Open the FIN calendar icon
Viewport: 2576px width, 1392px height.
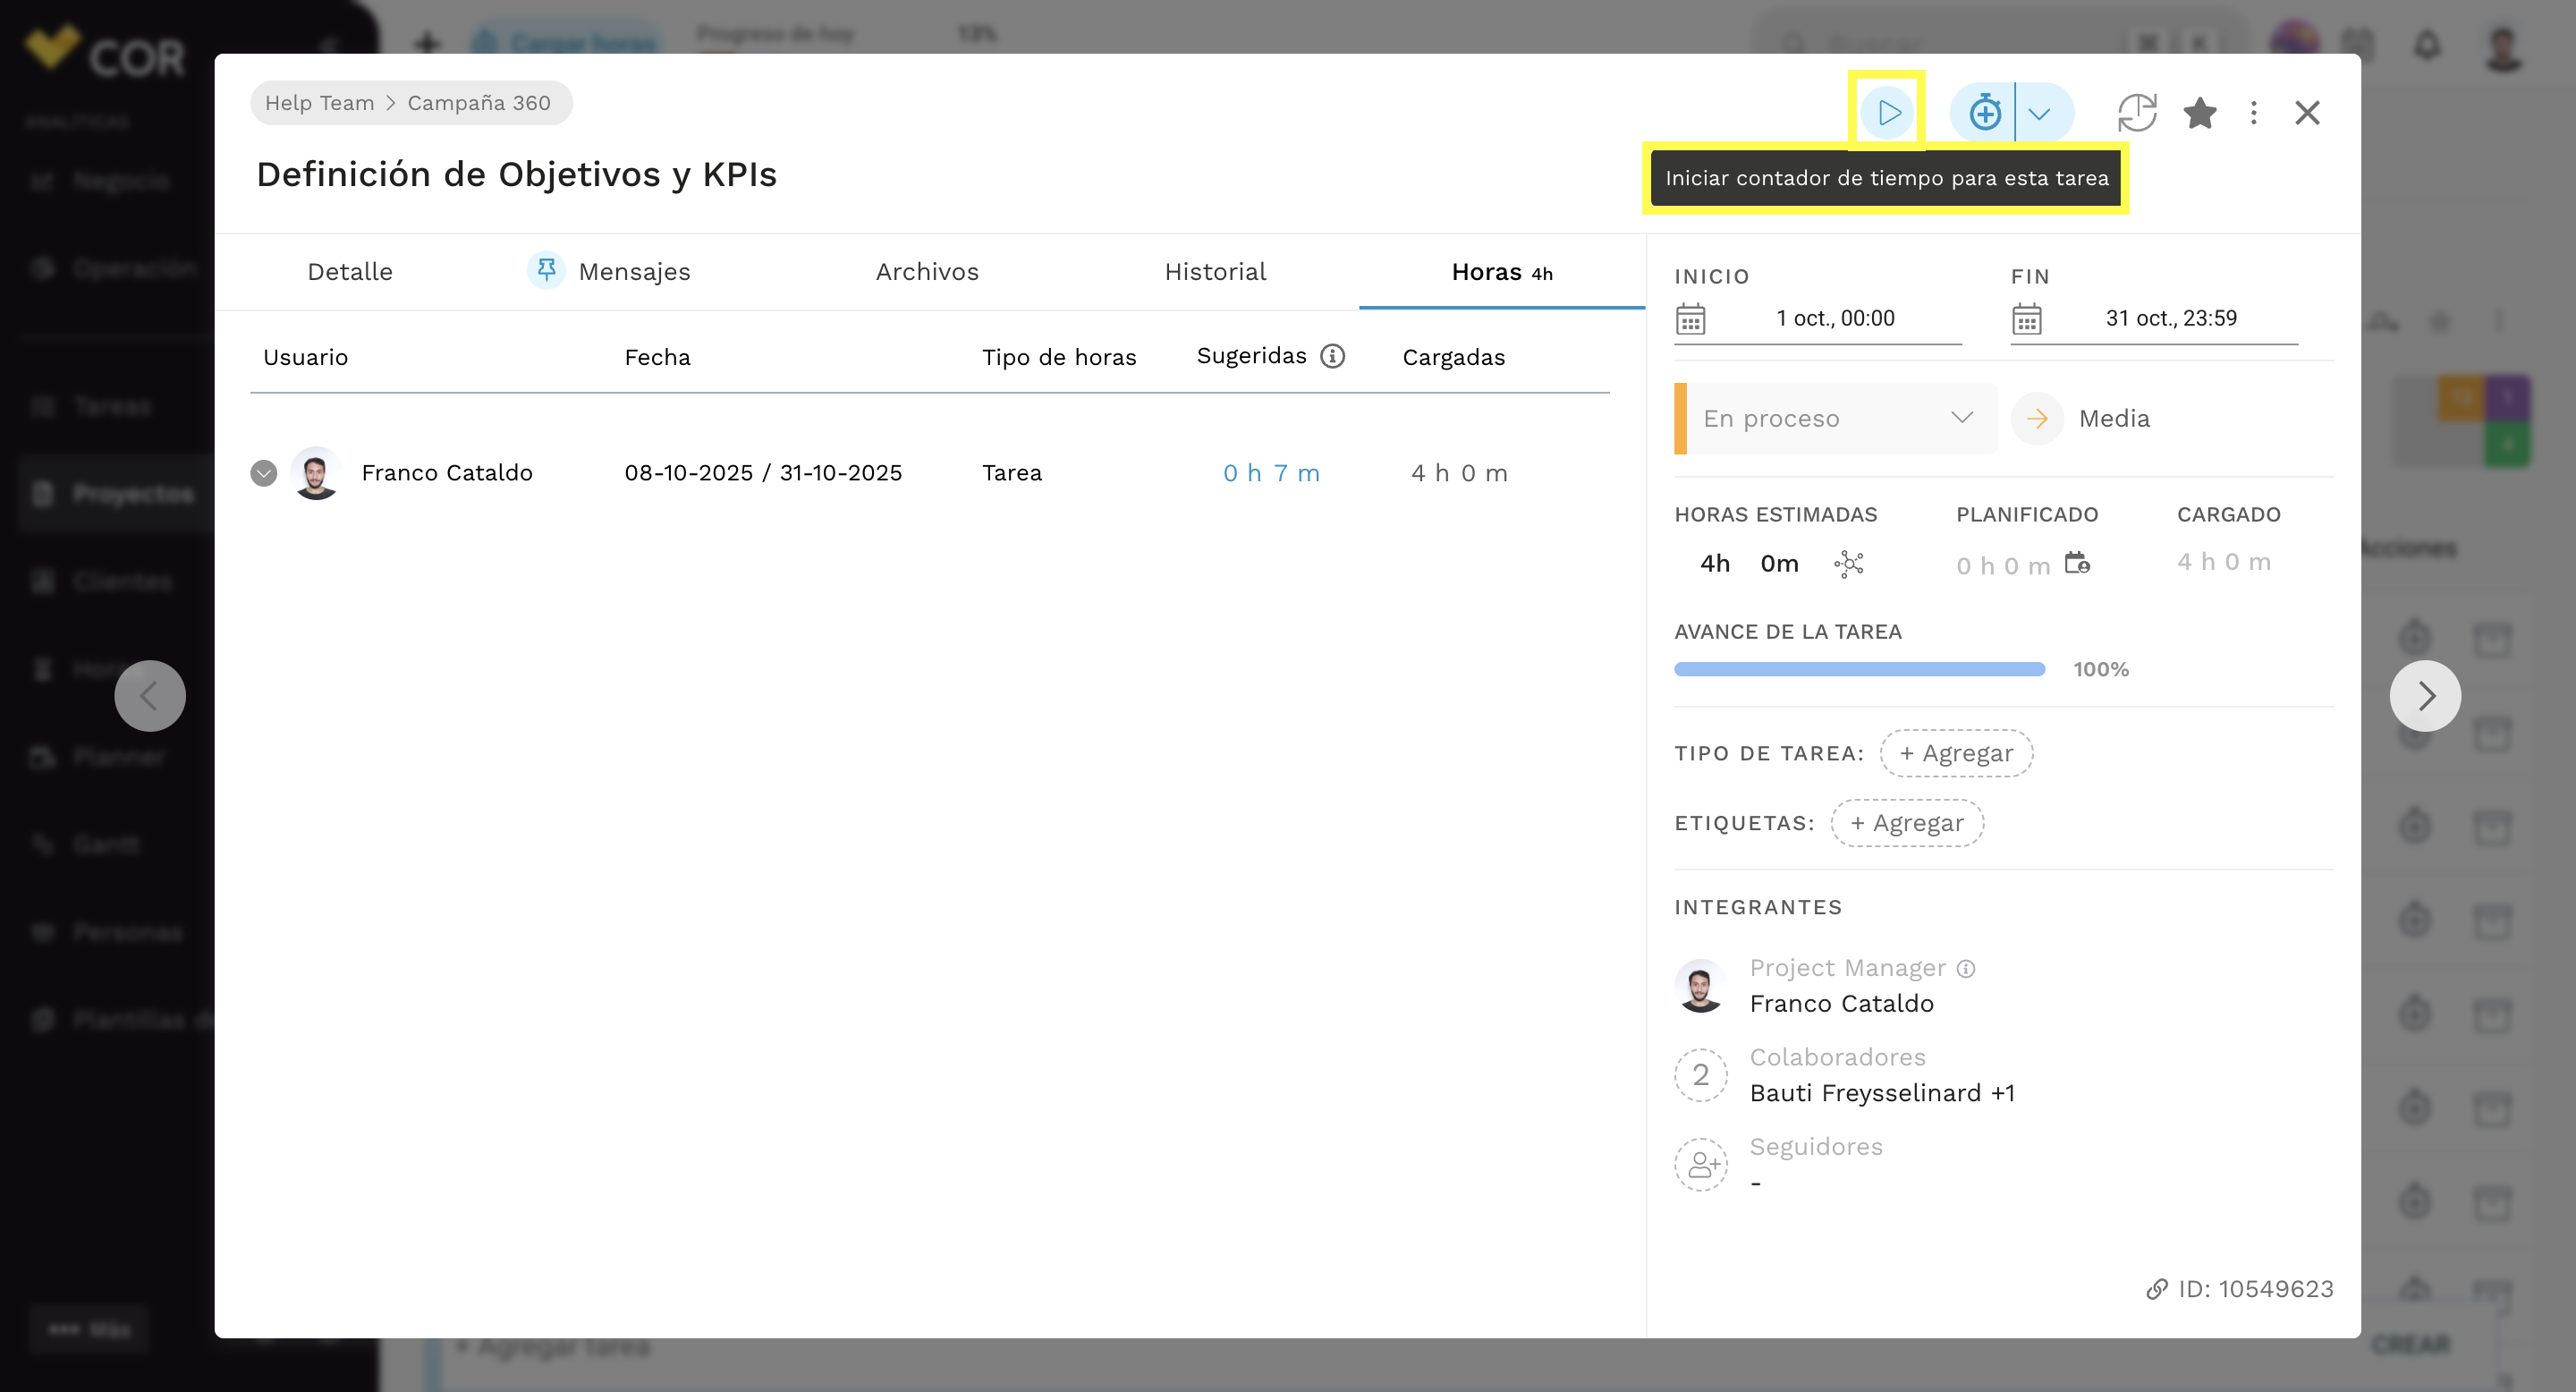point(2026,320)
